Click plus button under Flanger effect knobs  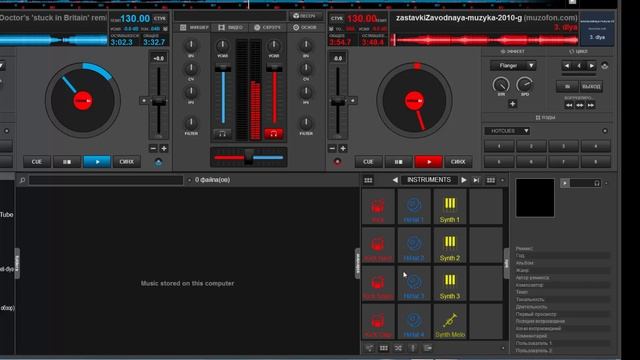pos(513,104)
